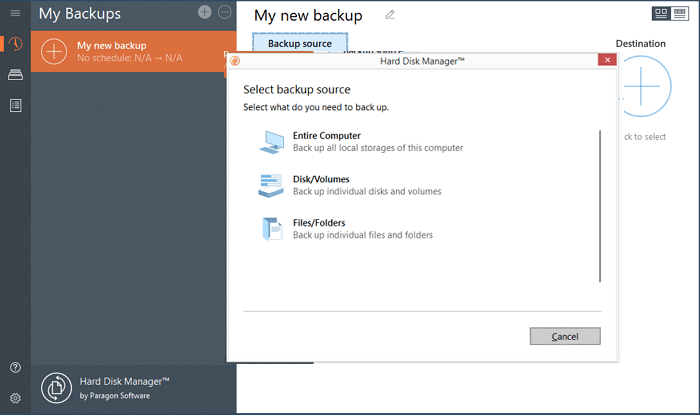Switch to the list view layout

(x=680, y=13)
